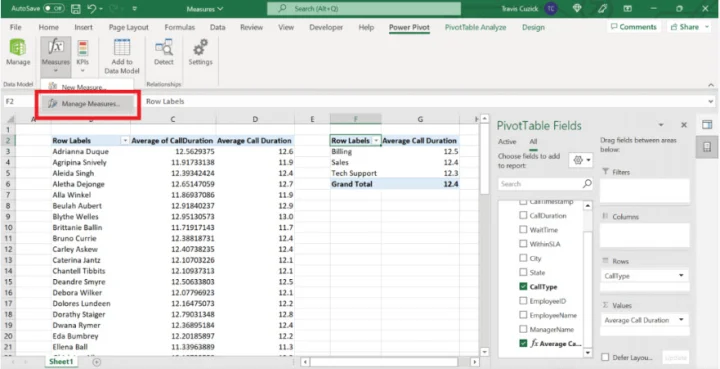Screen dimensions: 720x369
Task: Check the EmployeeName field
Action: point(523,315)
